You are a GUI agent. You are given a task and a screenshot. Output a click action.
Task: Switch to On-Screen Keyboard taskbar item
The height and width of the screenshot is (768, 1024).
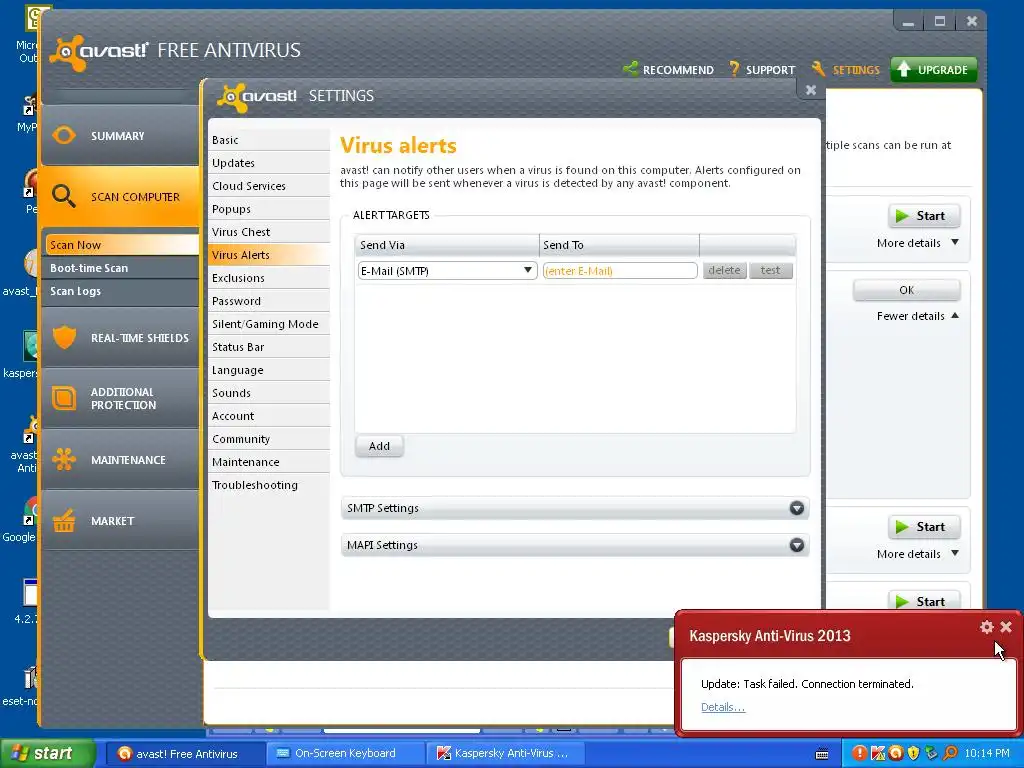pyautogui.click(x=345, y=753)
